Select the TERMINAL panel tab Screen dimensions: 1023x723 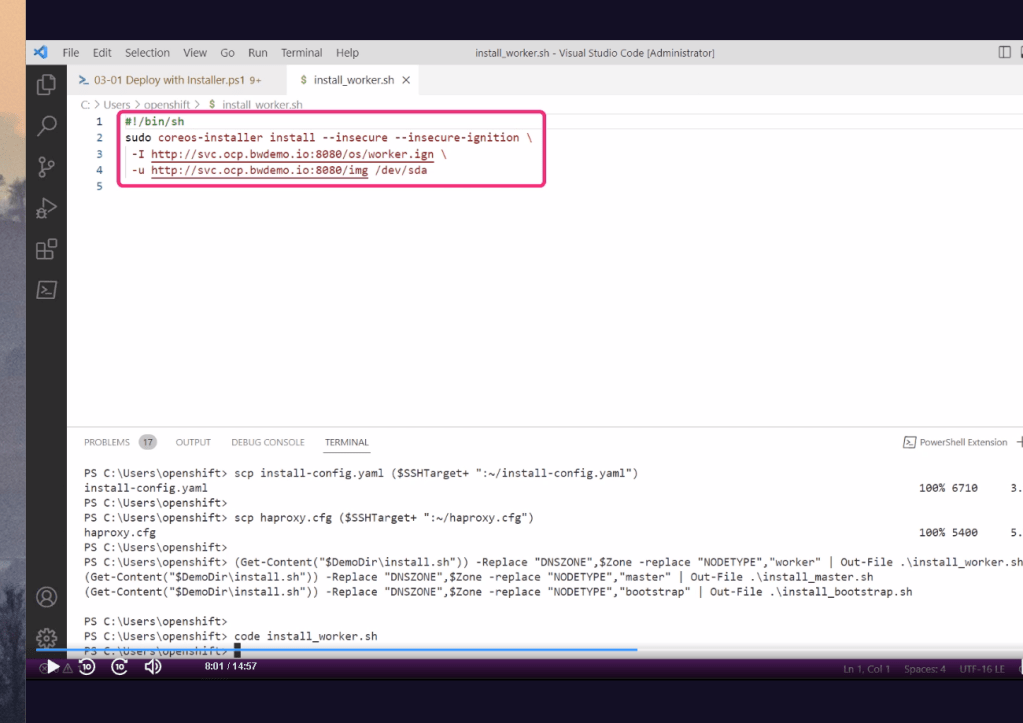pyautogui.click(x=346, y=442)
